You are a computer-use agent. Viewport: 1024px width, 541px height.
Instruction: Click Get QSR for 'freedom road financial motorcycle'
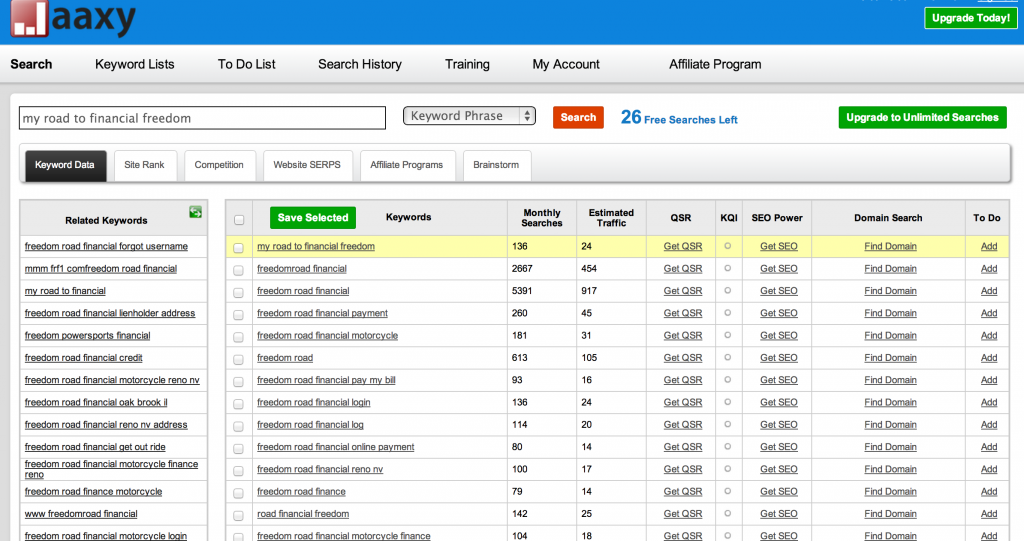[683, 336]
